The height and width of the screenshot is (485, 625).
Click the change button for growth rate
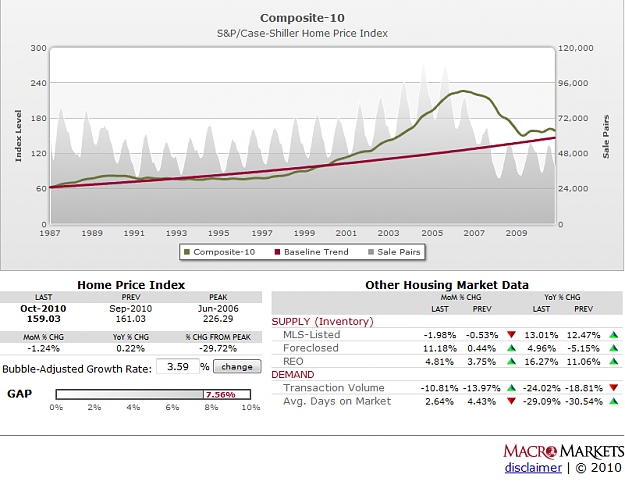pyautogui.click(x=237, y=366)
